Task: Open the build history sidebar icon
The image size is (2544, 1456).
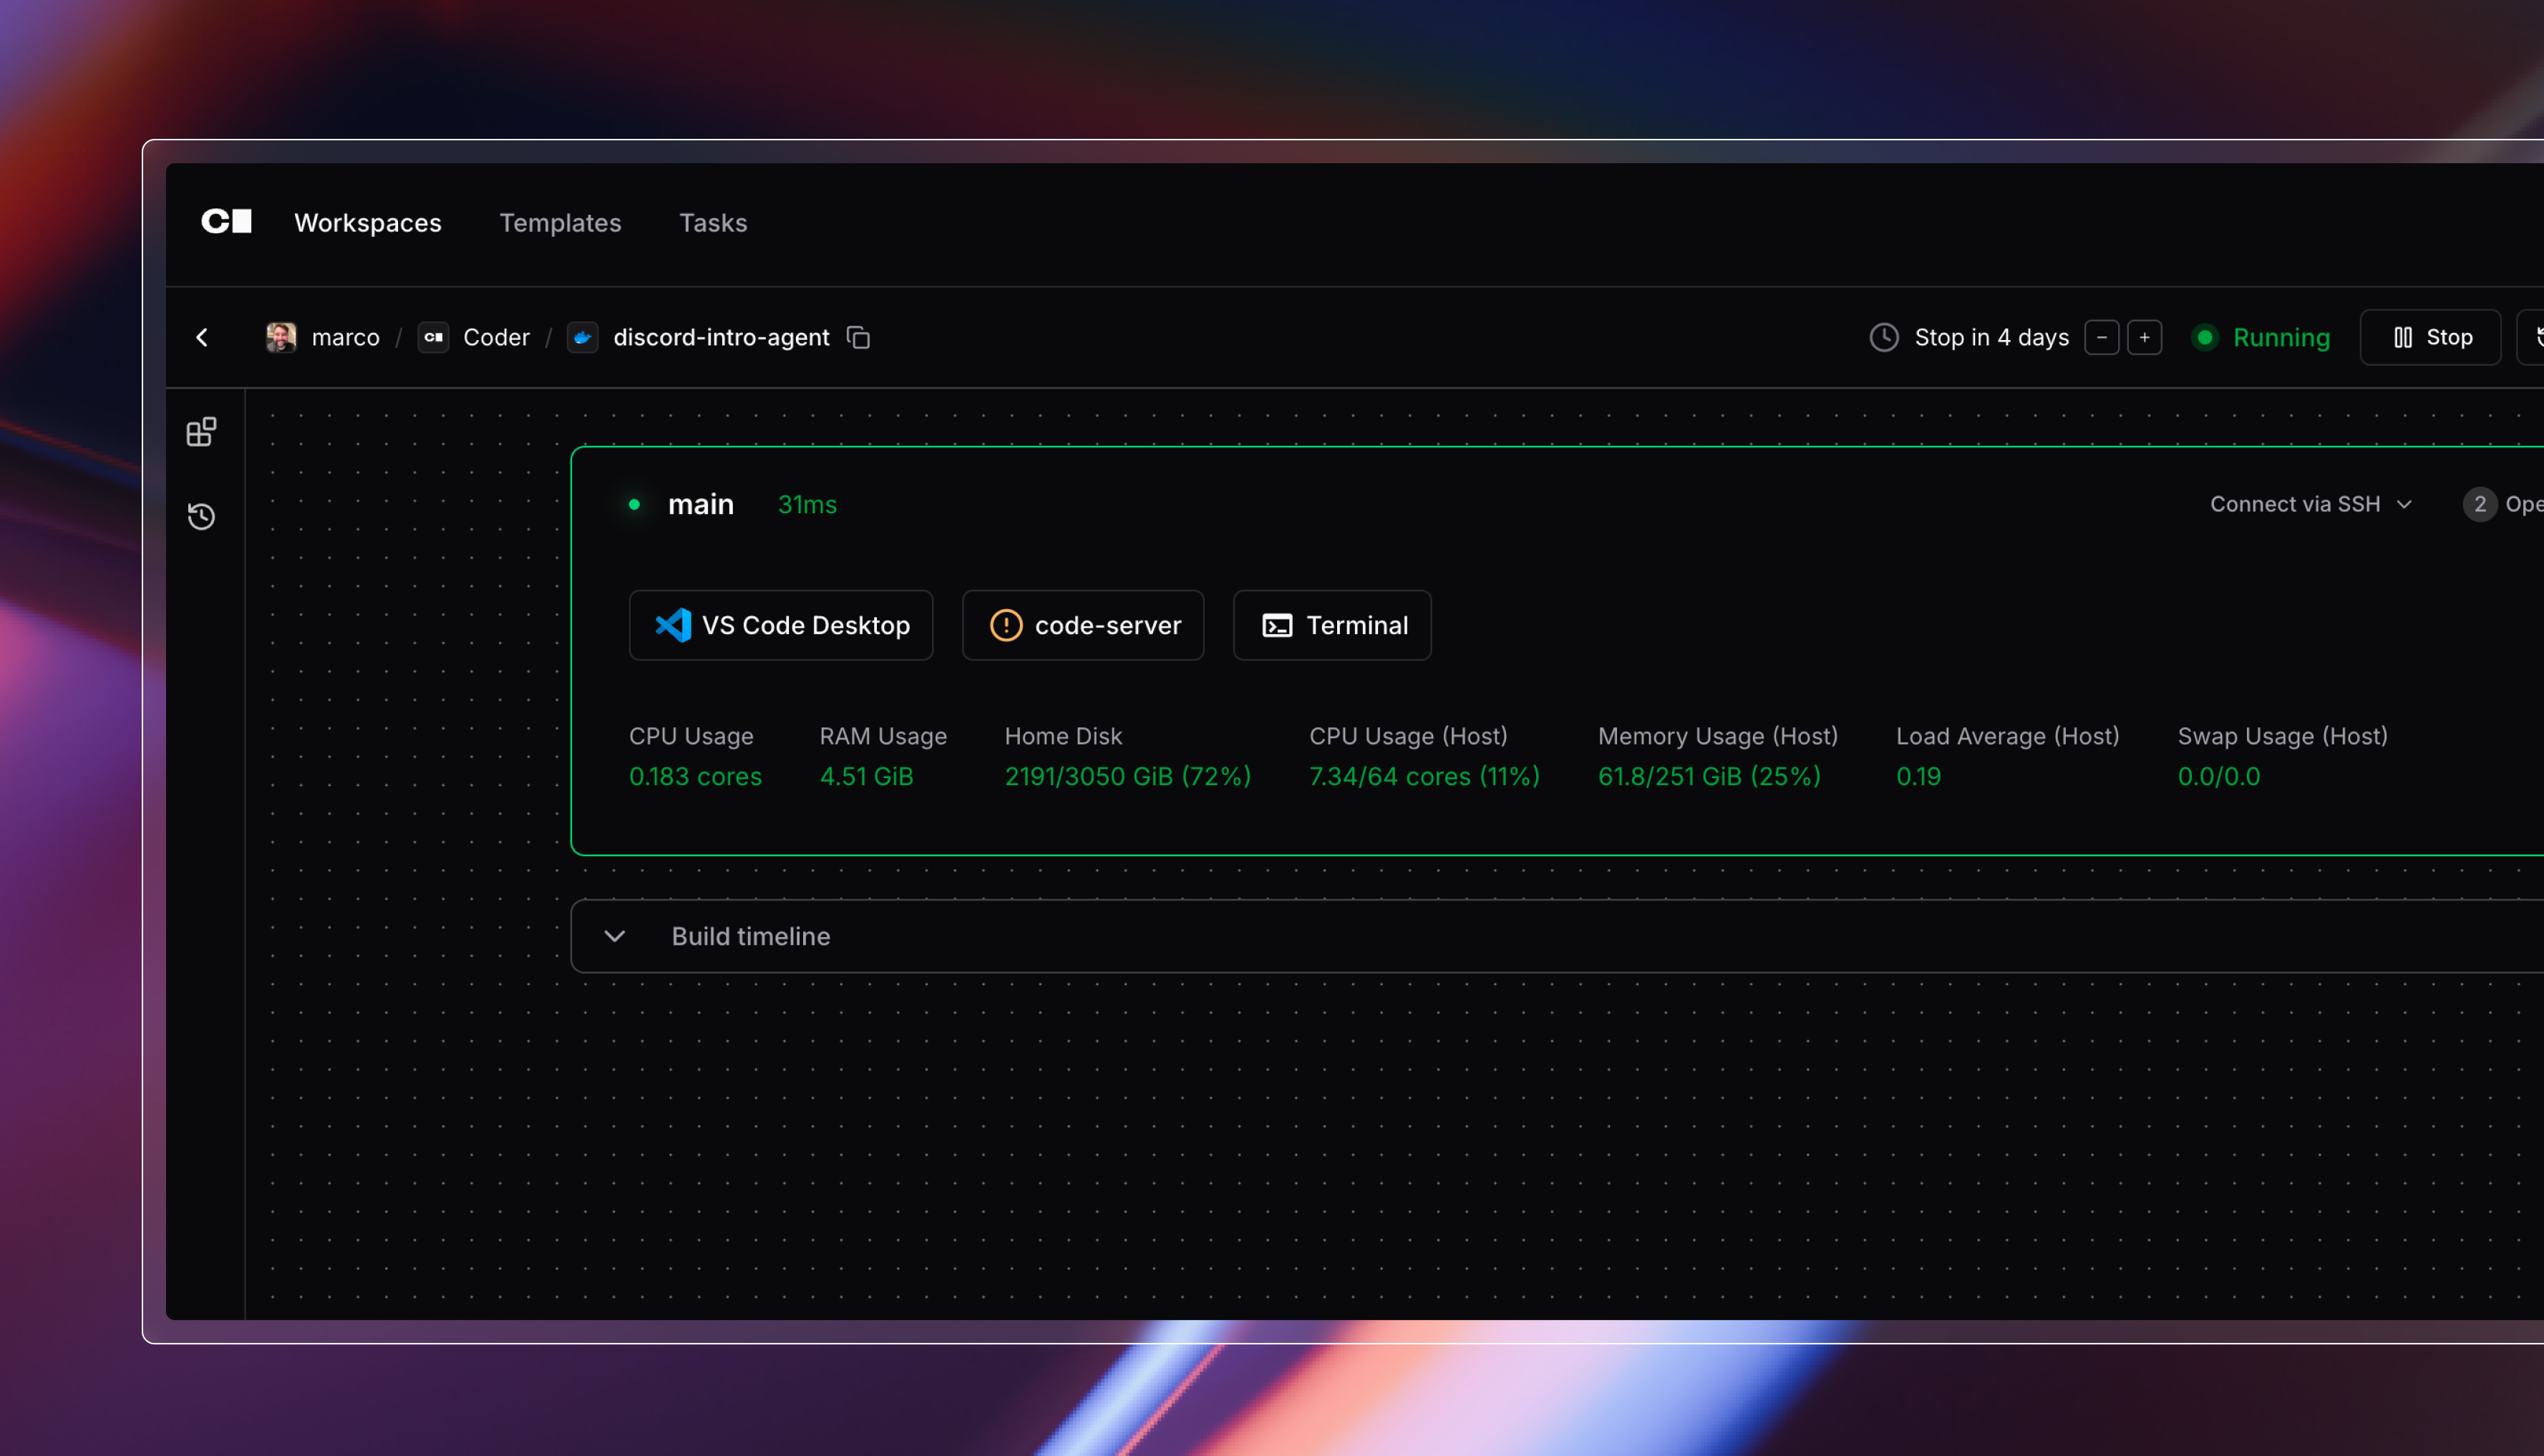Action: point(201,516)
